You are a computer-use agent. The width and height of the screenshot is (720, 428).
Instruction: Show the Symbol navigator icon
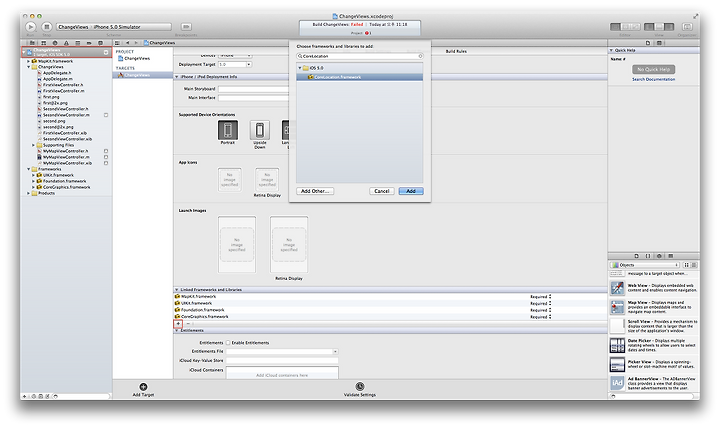[44, 43]
